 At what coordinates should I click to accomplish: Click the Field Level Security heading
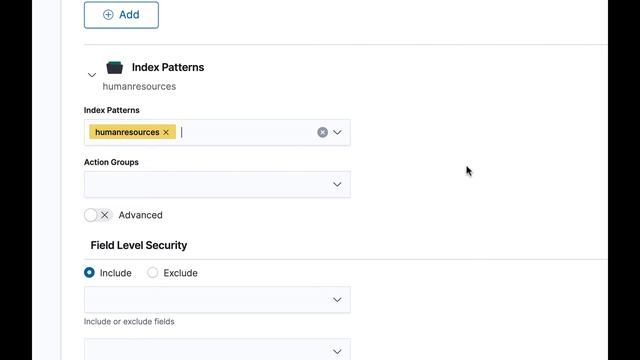point(139,245)
